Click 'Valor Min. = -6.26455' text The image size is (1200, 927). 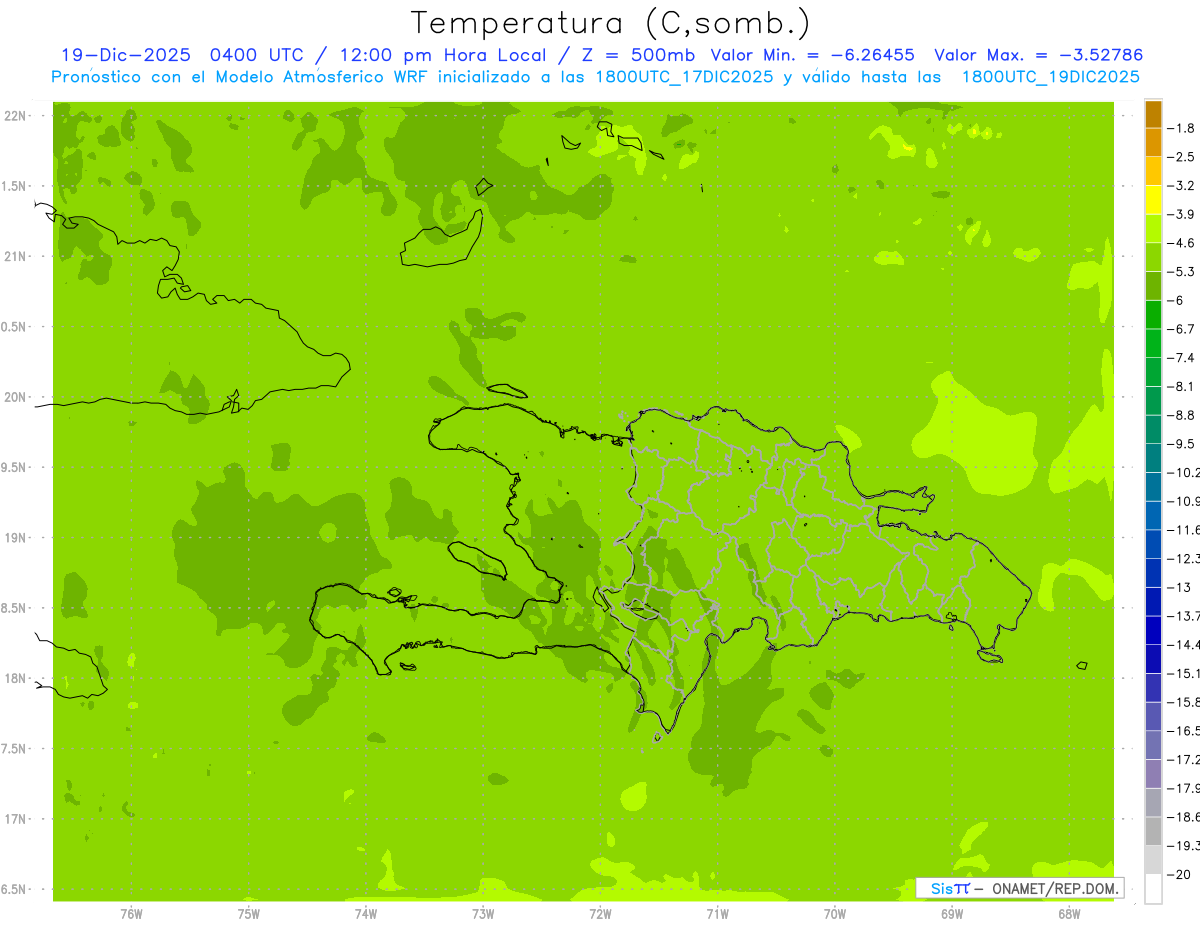[812, 55]
